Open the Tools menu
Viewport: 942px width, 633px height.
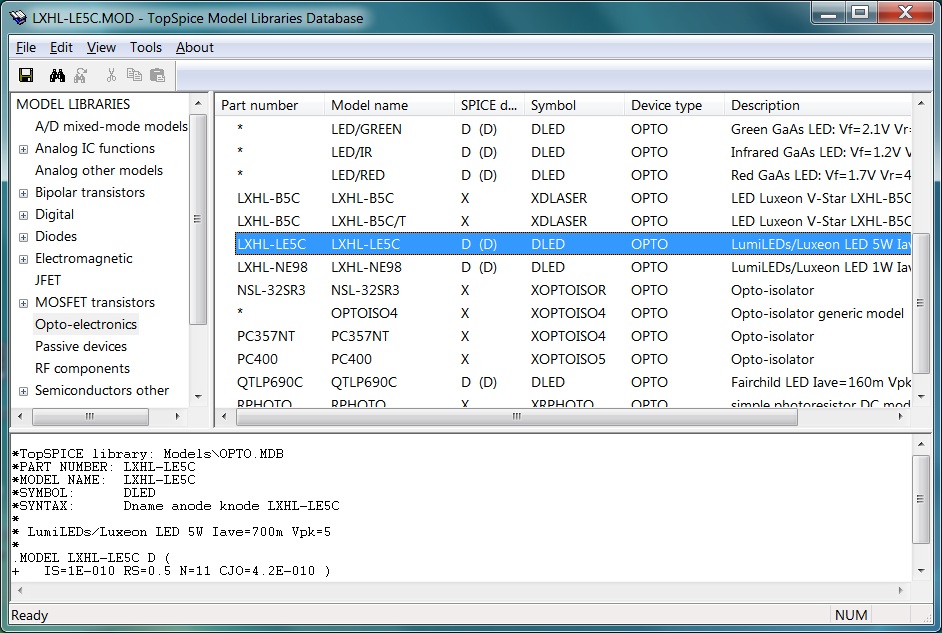click(145, 47)
